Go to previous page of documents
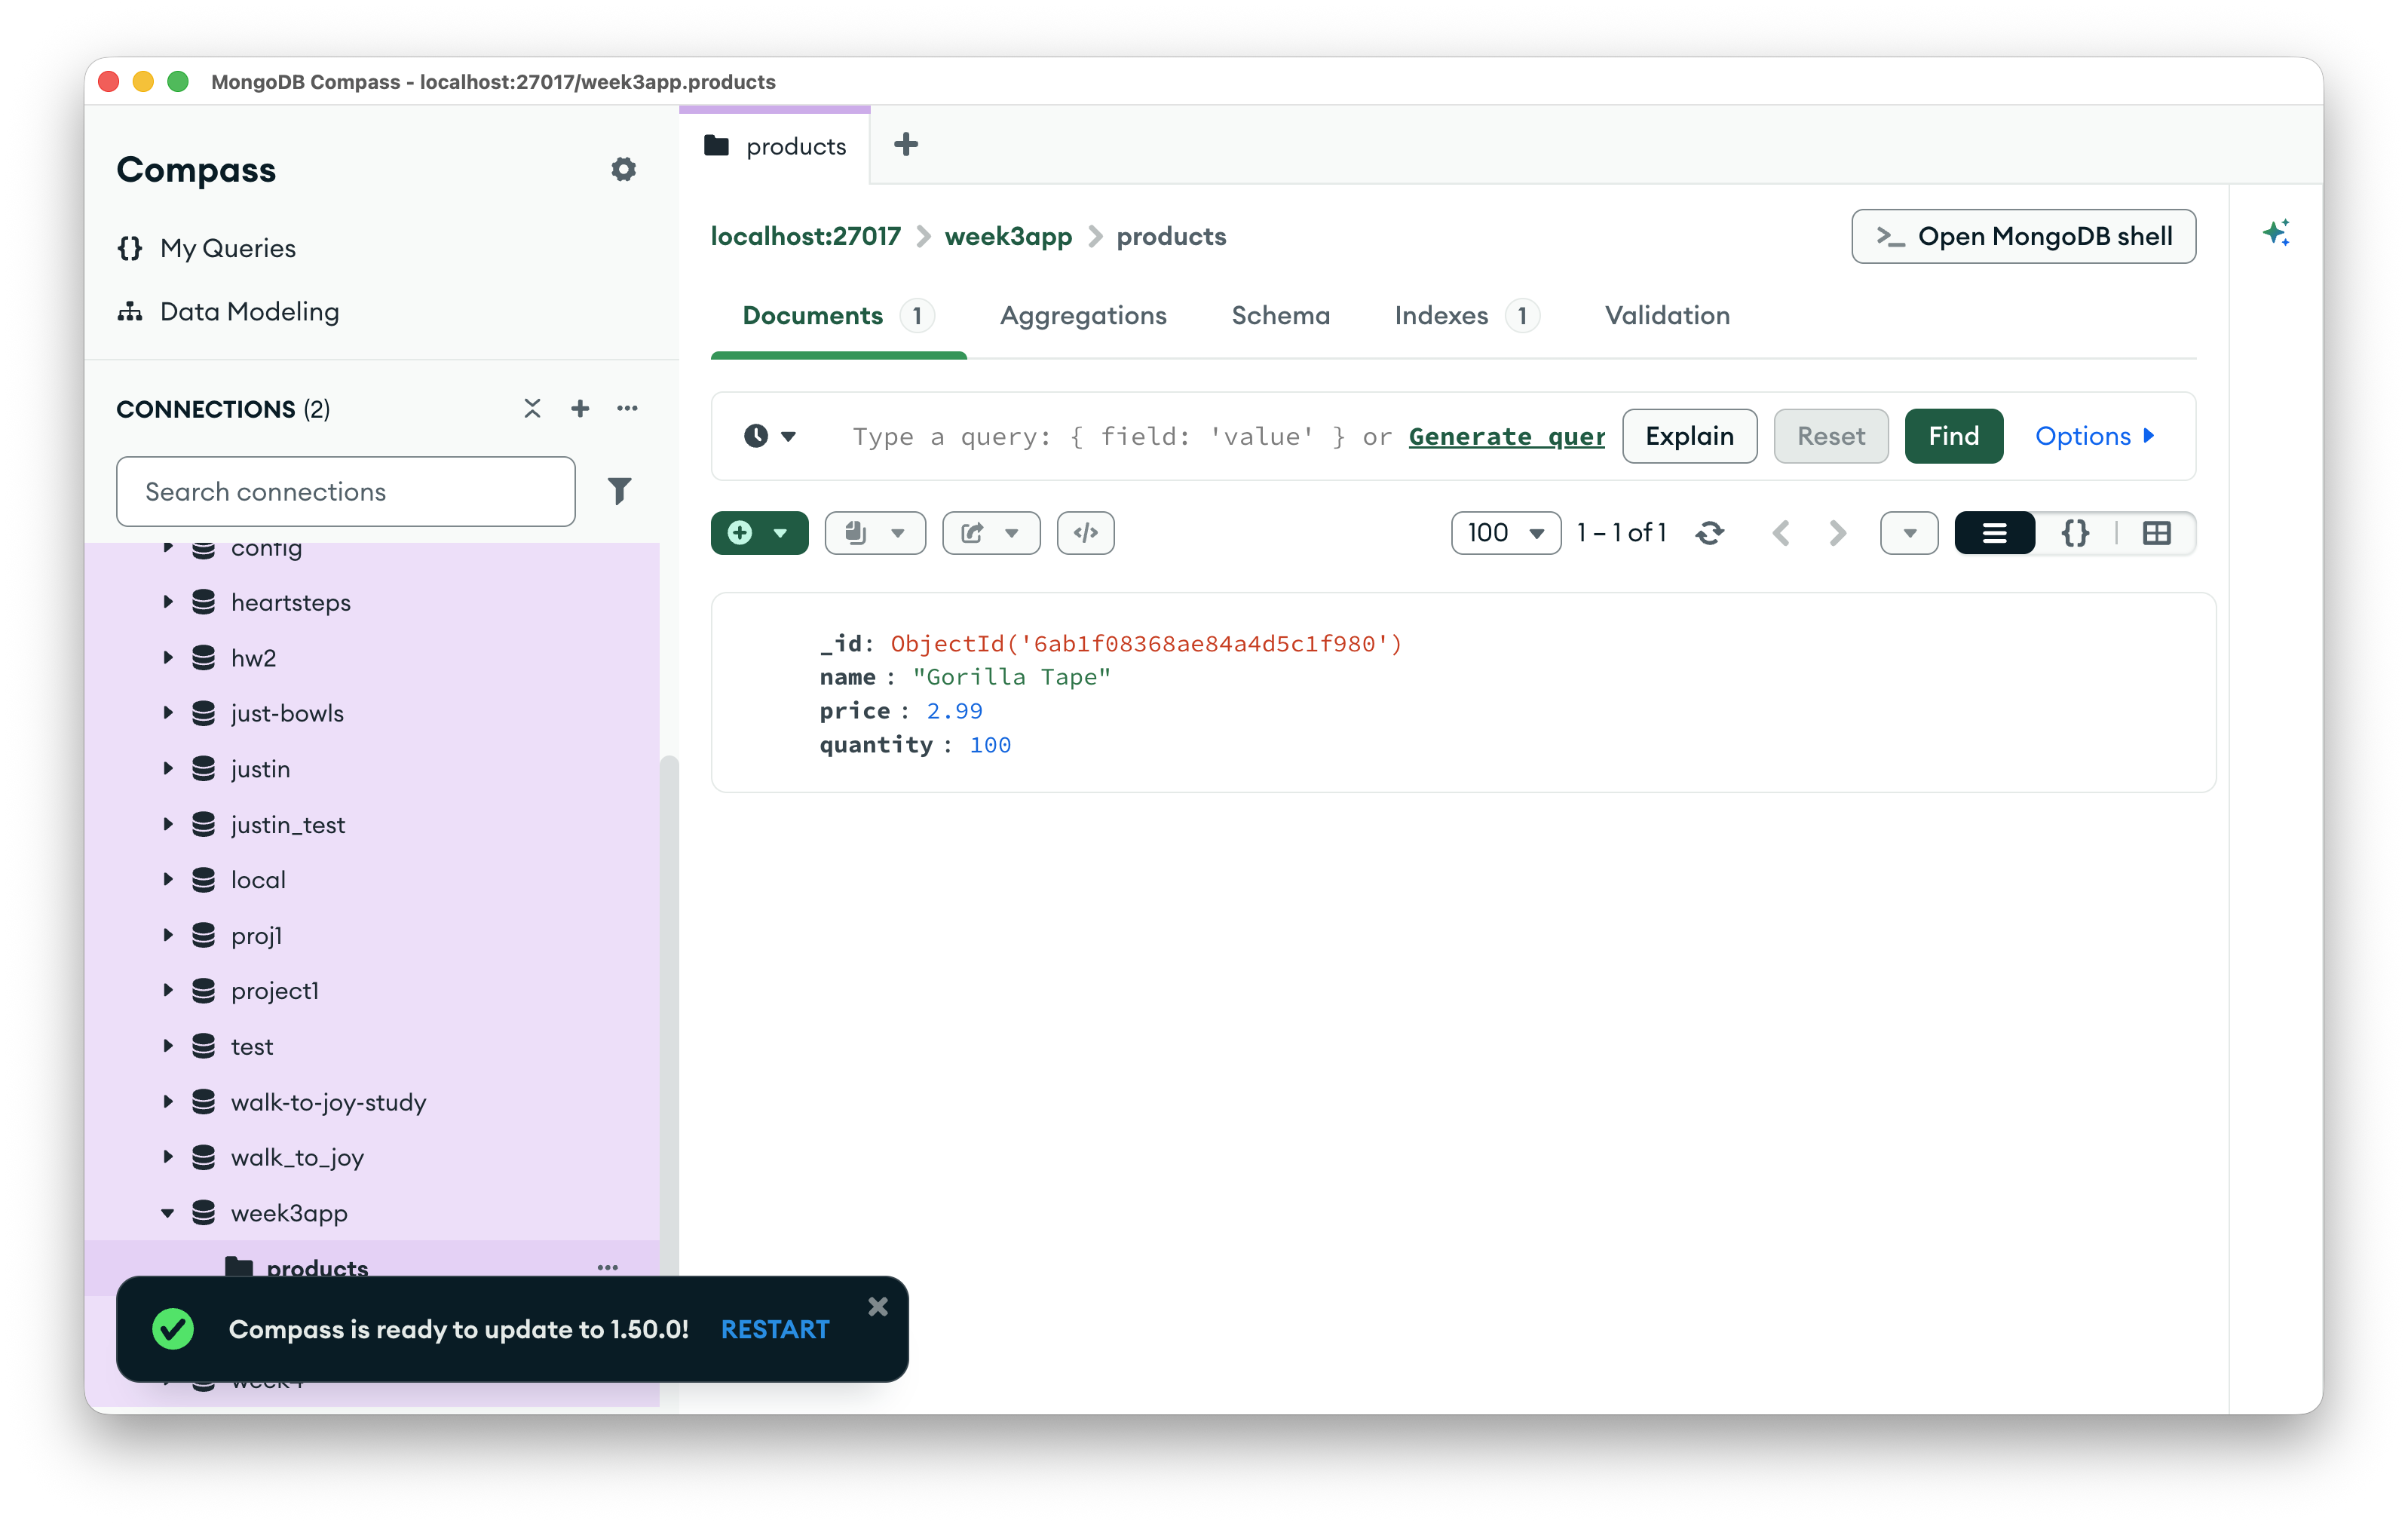 (1781, 533)
